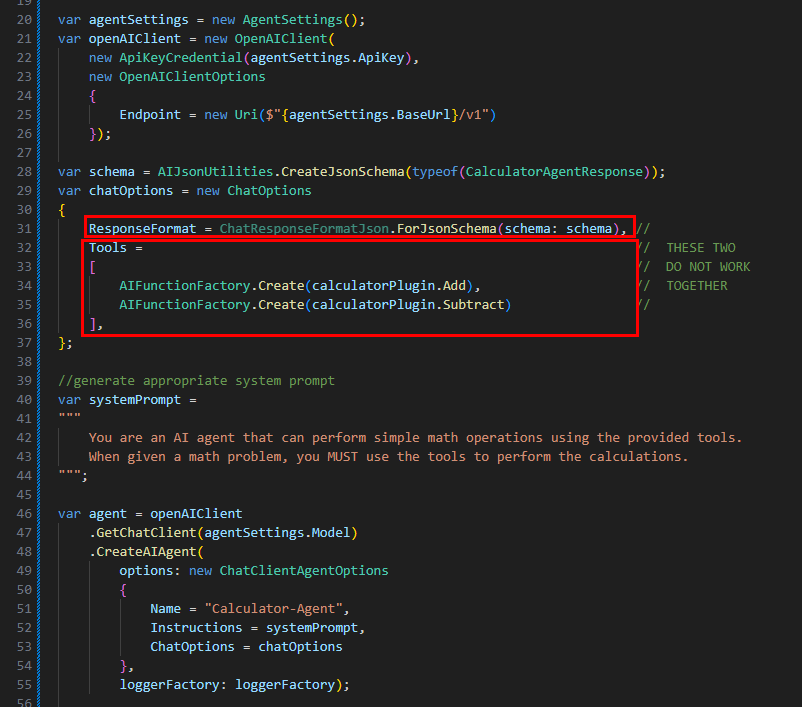Click the chatOptions variable declaration on line 29
This screenshot has width=802, height=707.
coord(130,191)
